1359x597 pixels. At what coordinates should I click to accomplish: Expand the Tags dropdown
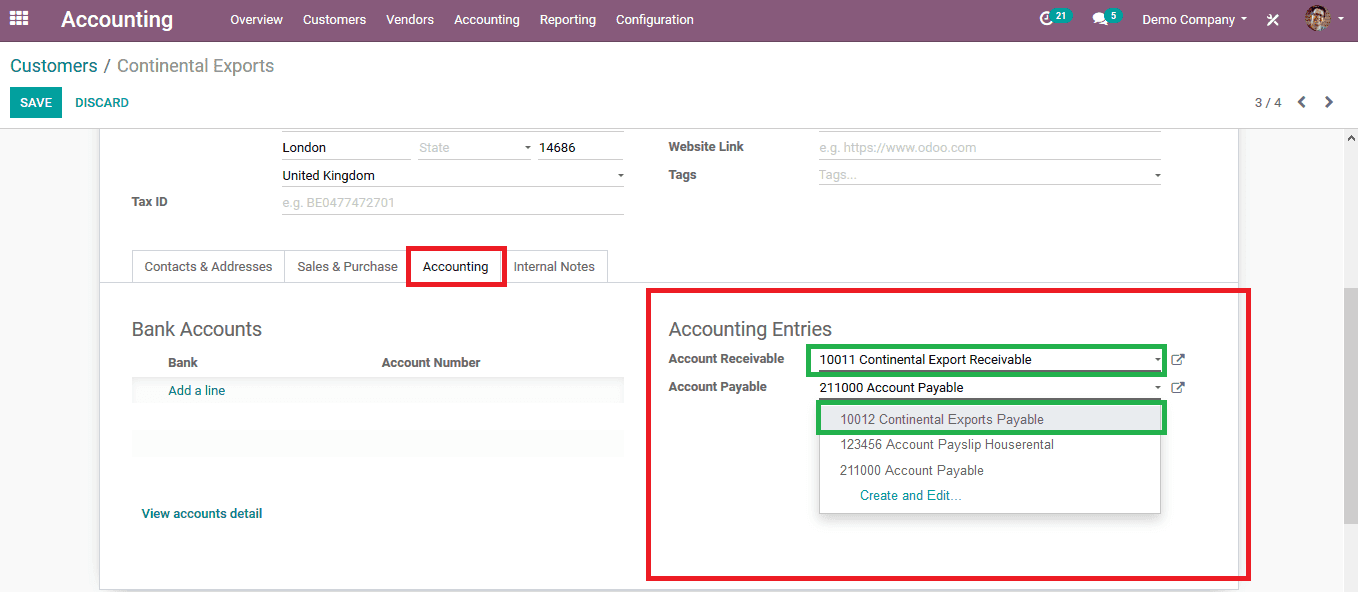coord(1157,176)
